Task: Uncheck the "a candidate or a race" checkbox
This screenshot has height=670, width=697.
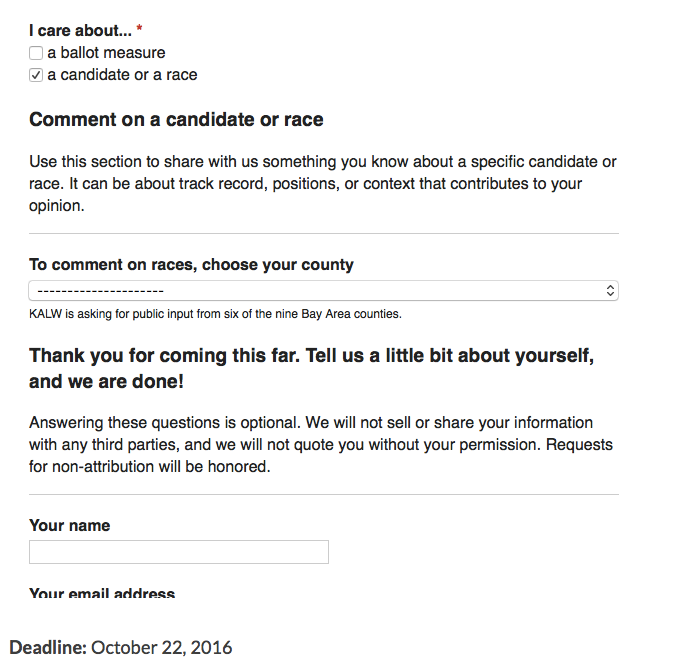Action: 36,75
